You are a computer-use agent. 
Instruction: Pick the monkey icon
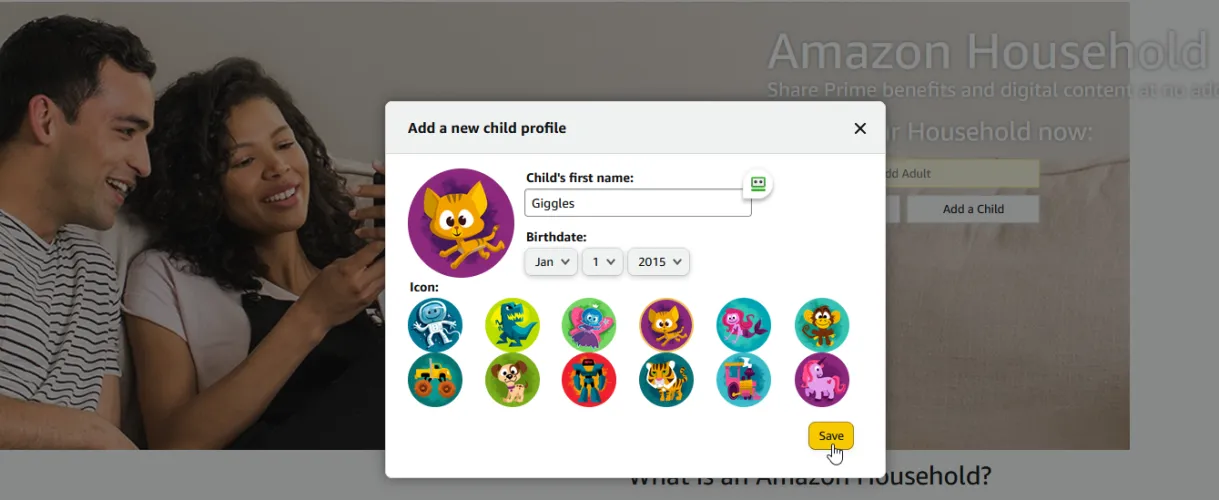tap(822, 325)
